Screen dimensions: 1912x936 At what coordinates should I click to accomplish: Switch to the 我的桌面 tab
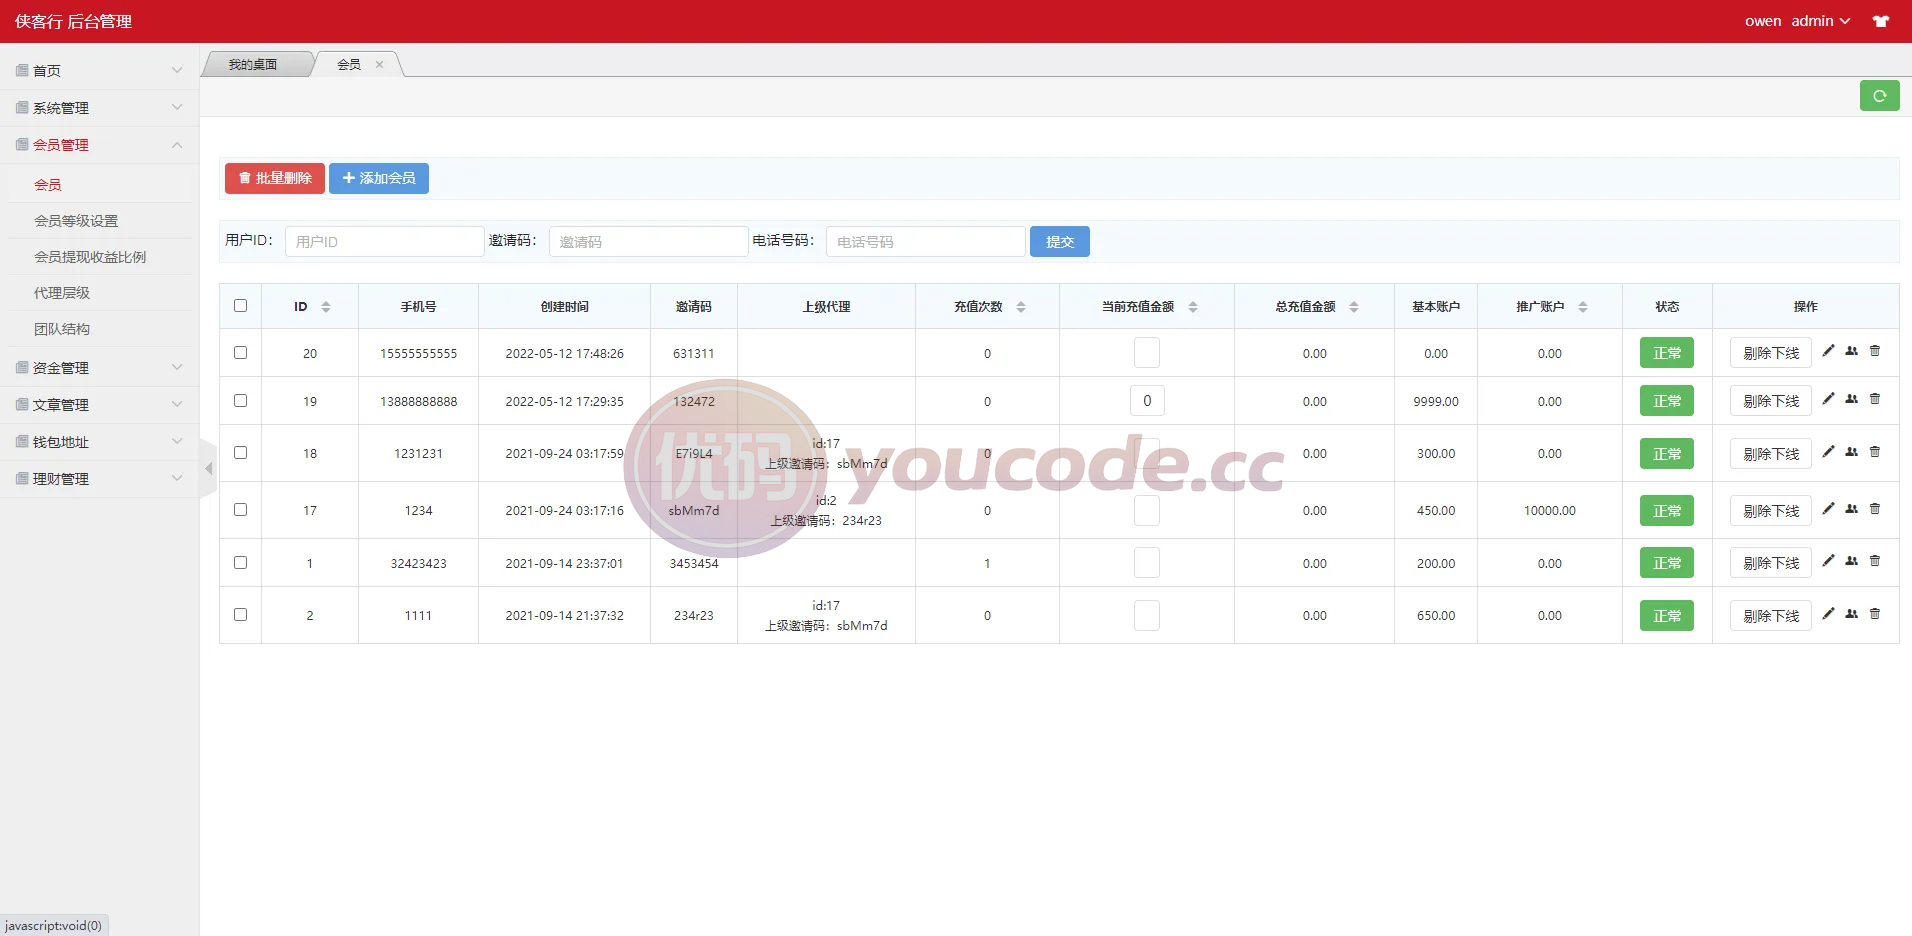pos(253,64)
